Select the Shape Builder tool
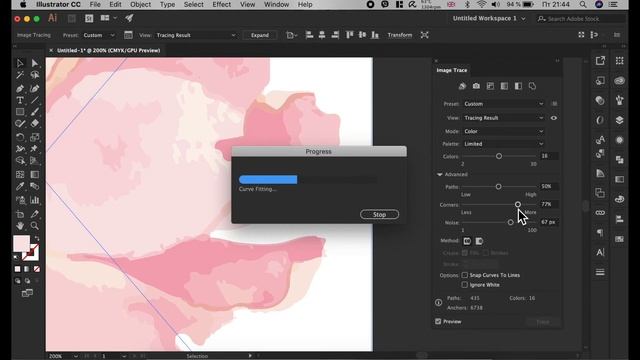Screen dimensions: 640x360 tap(20, 160)
